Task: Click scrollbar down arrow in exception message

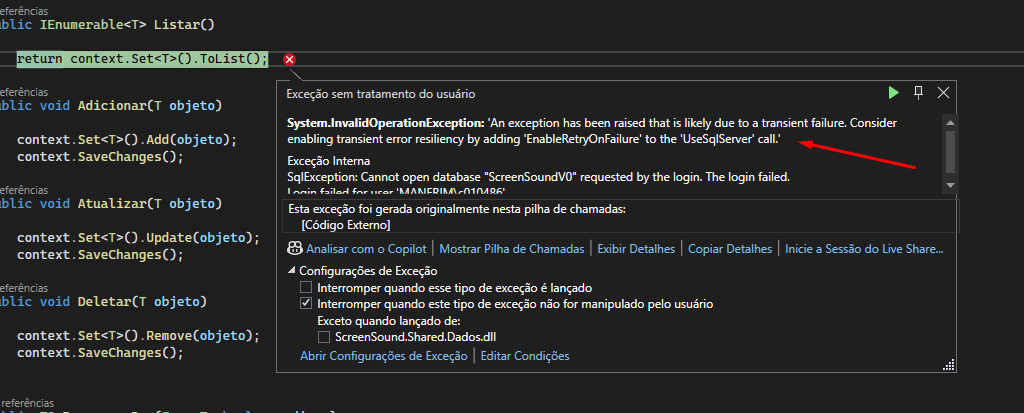Action: tap(950, 186)
